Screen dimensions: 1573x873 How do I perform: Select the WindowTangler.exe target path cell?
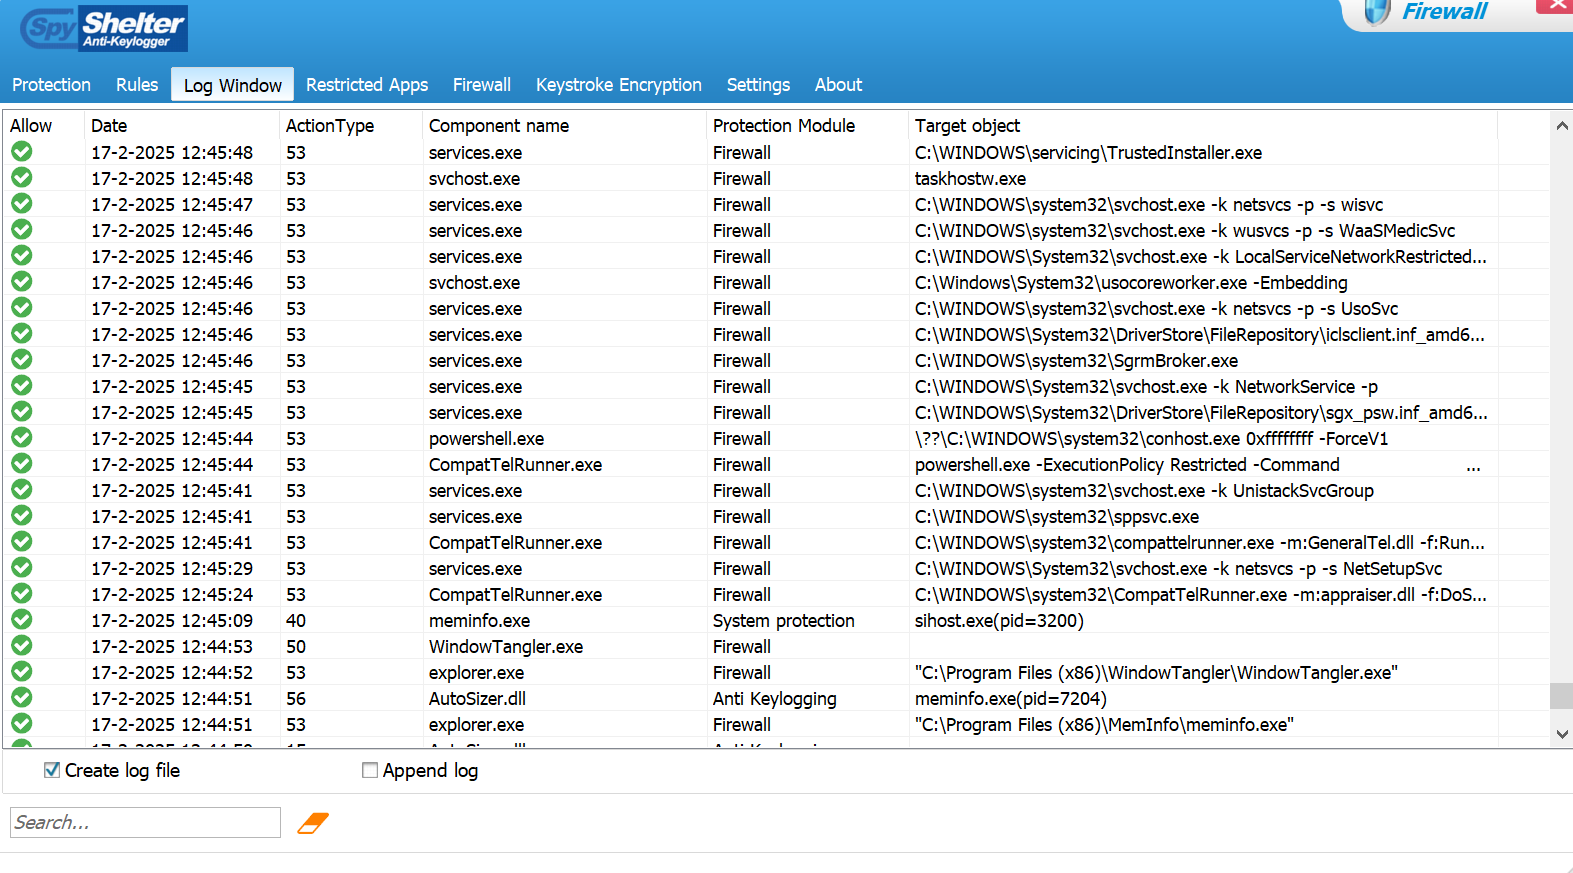1156,672
